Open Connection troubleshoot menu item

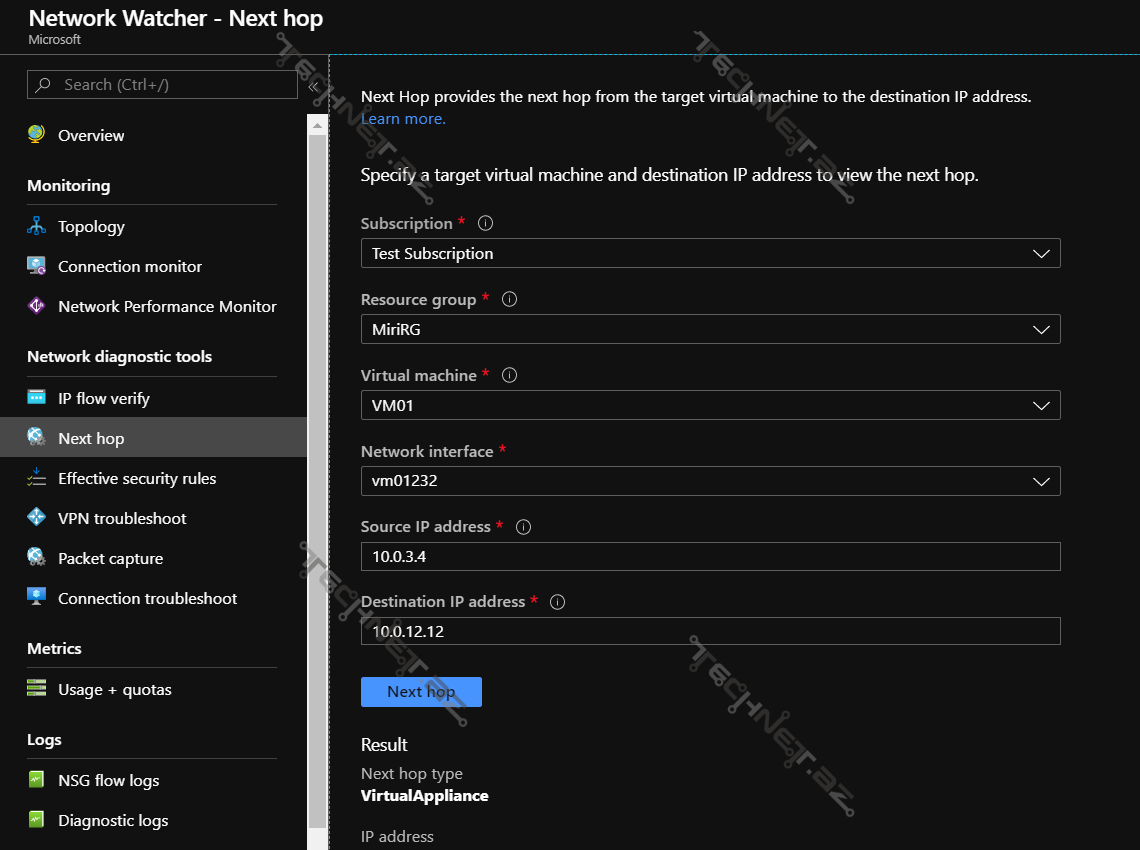[147, 598]
